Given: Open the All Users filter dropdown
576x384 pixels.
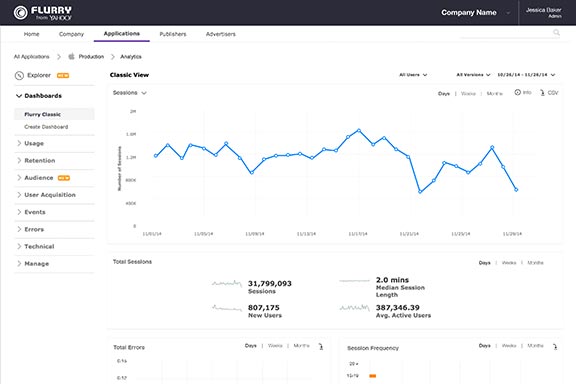Looking at the screenshot, I should point(413,75).
